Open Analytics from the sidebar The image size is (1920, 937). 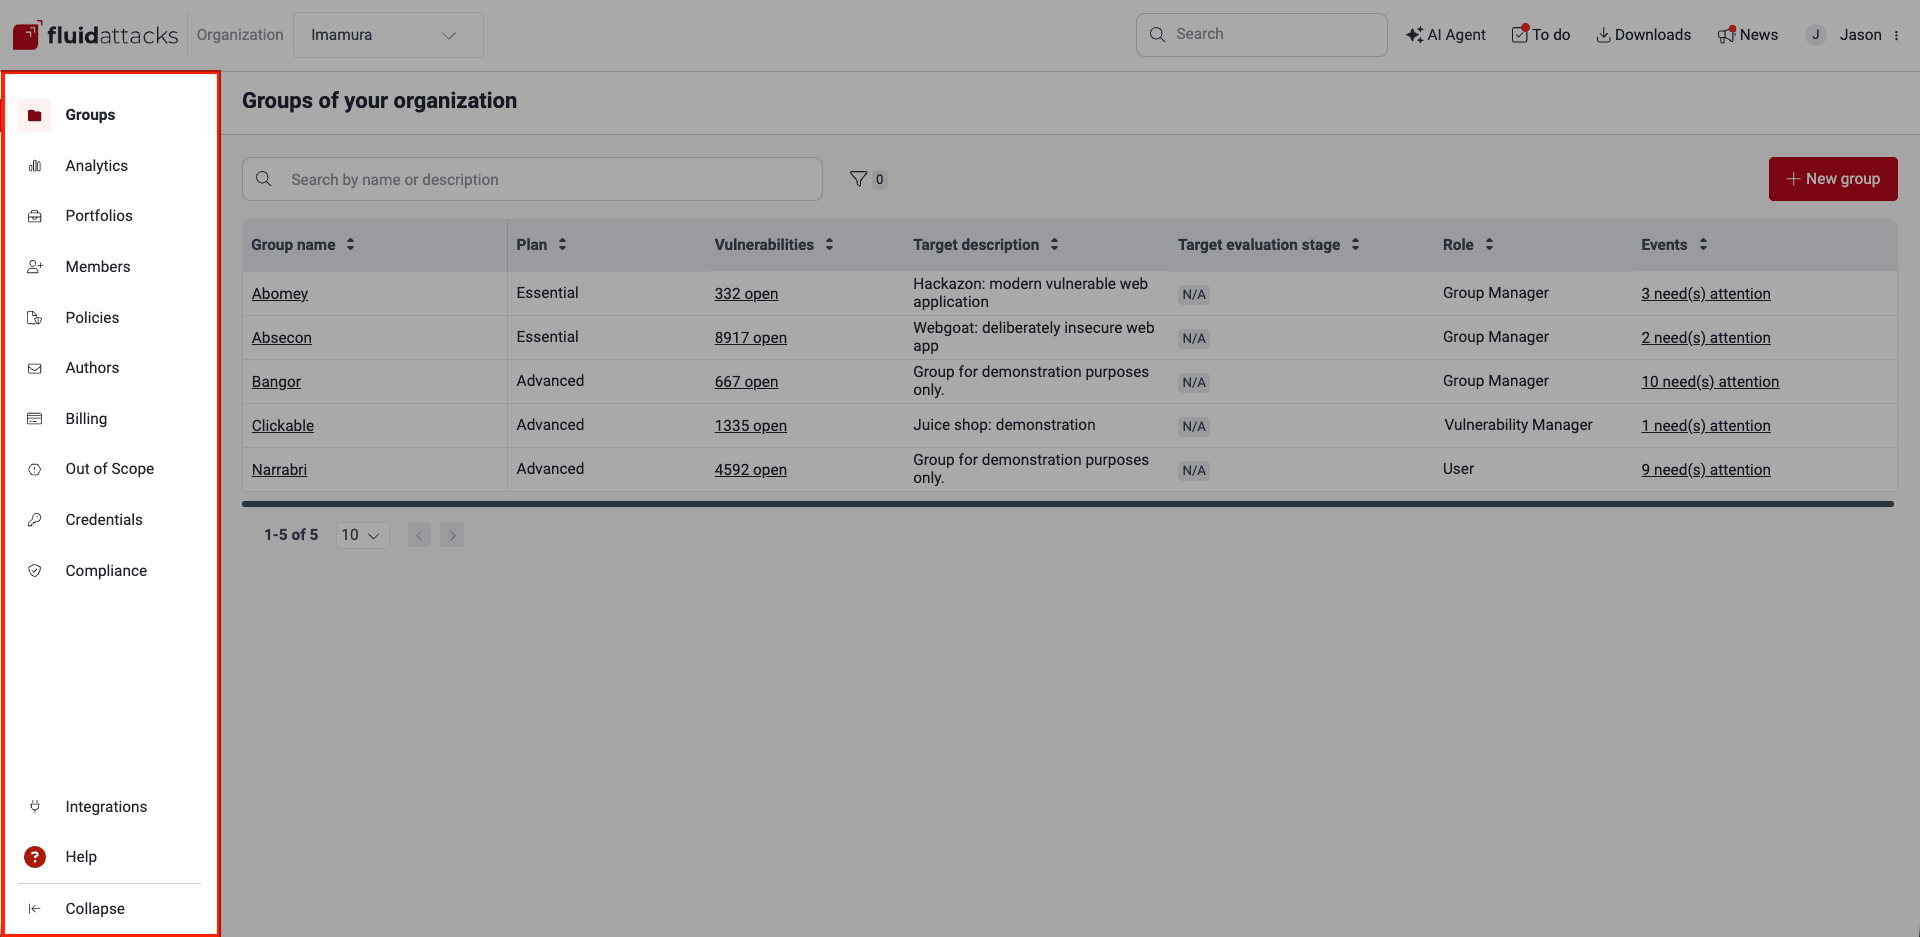[x=35, y=165]
